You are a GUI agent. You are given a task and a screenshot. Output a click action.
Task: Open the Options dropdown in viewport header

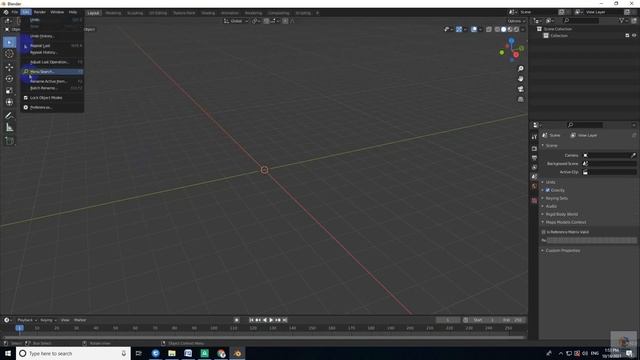coord(516,21)
